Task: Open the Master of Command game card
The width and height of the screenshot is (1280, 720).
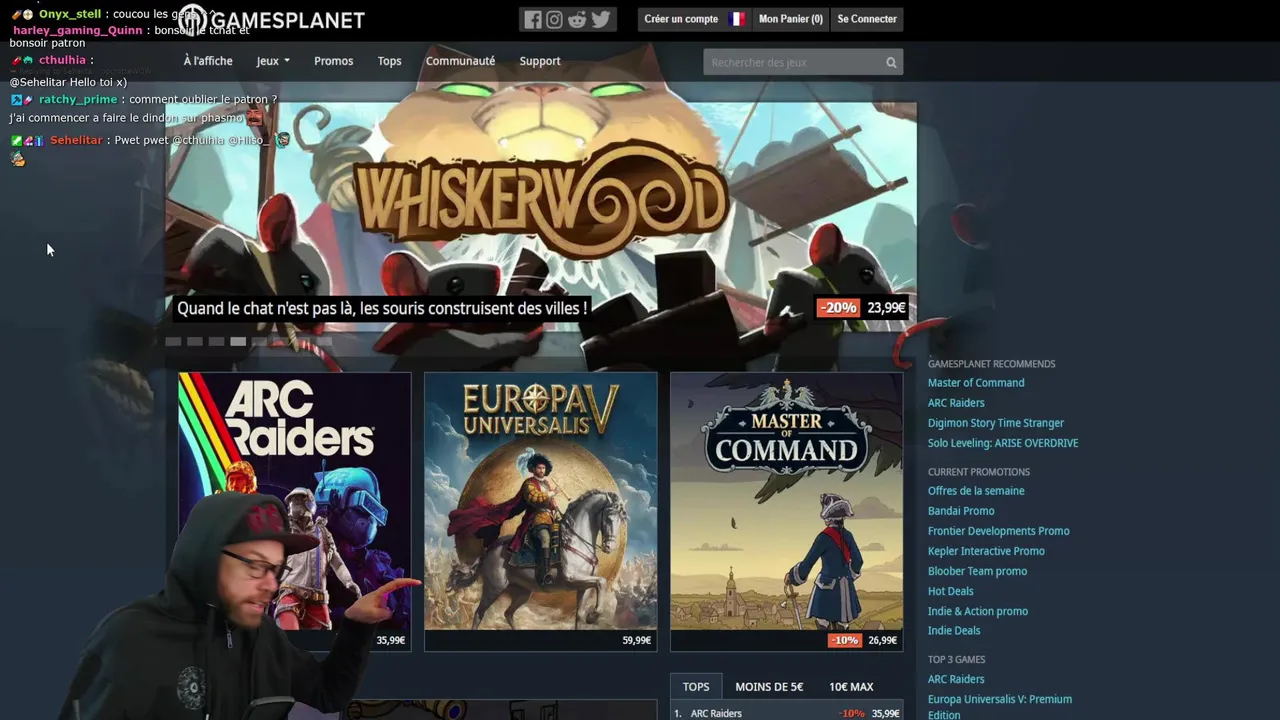Action: point(786,511)
